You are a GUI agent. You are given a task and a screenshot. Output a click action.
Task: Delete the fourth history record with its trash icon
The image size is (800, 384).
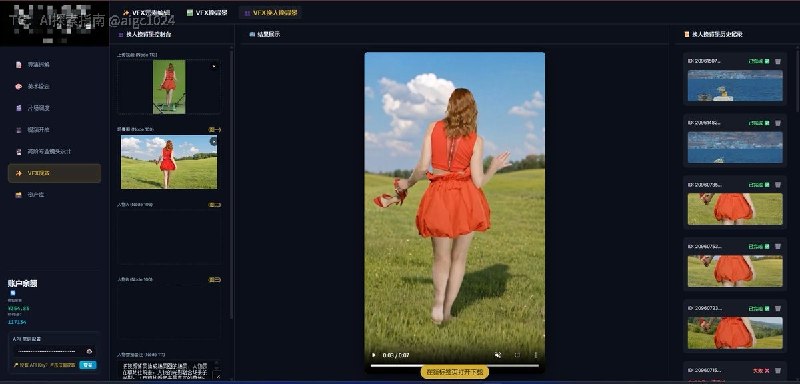[778, 246]
